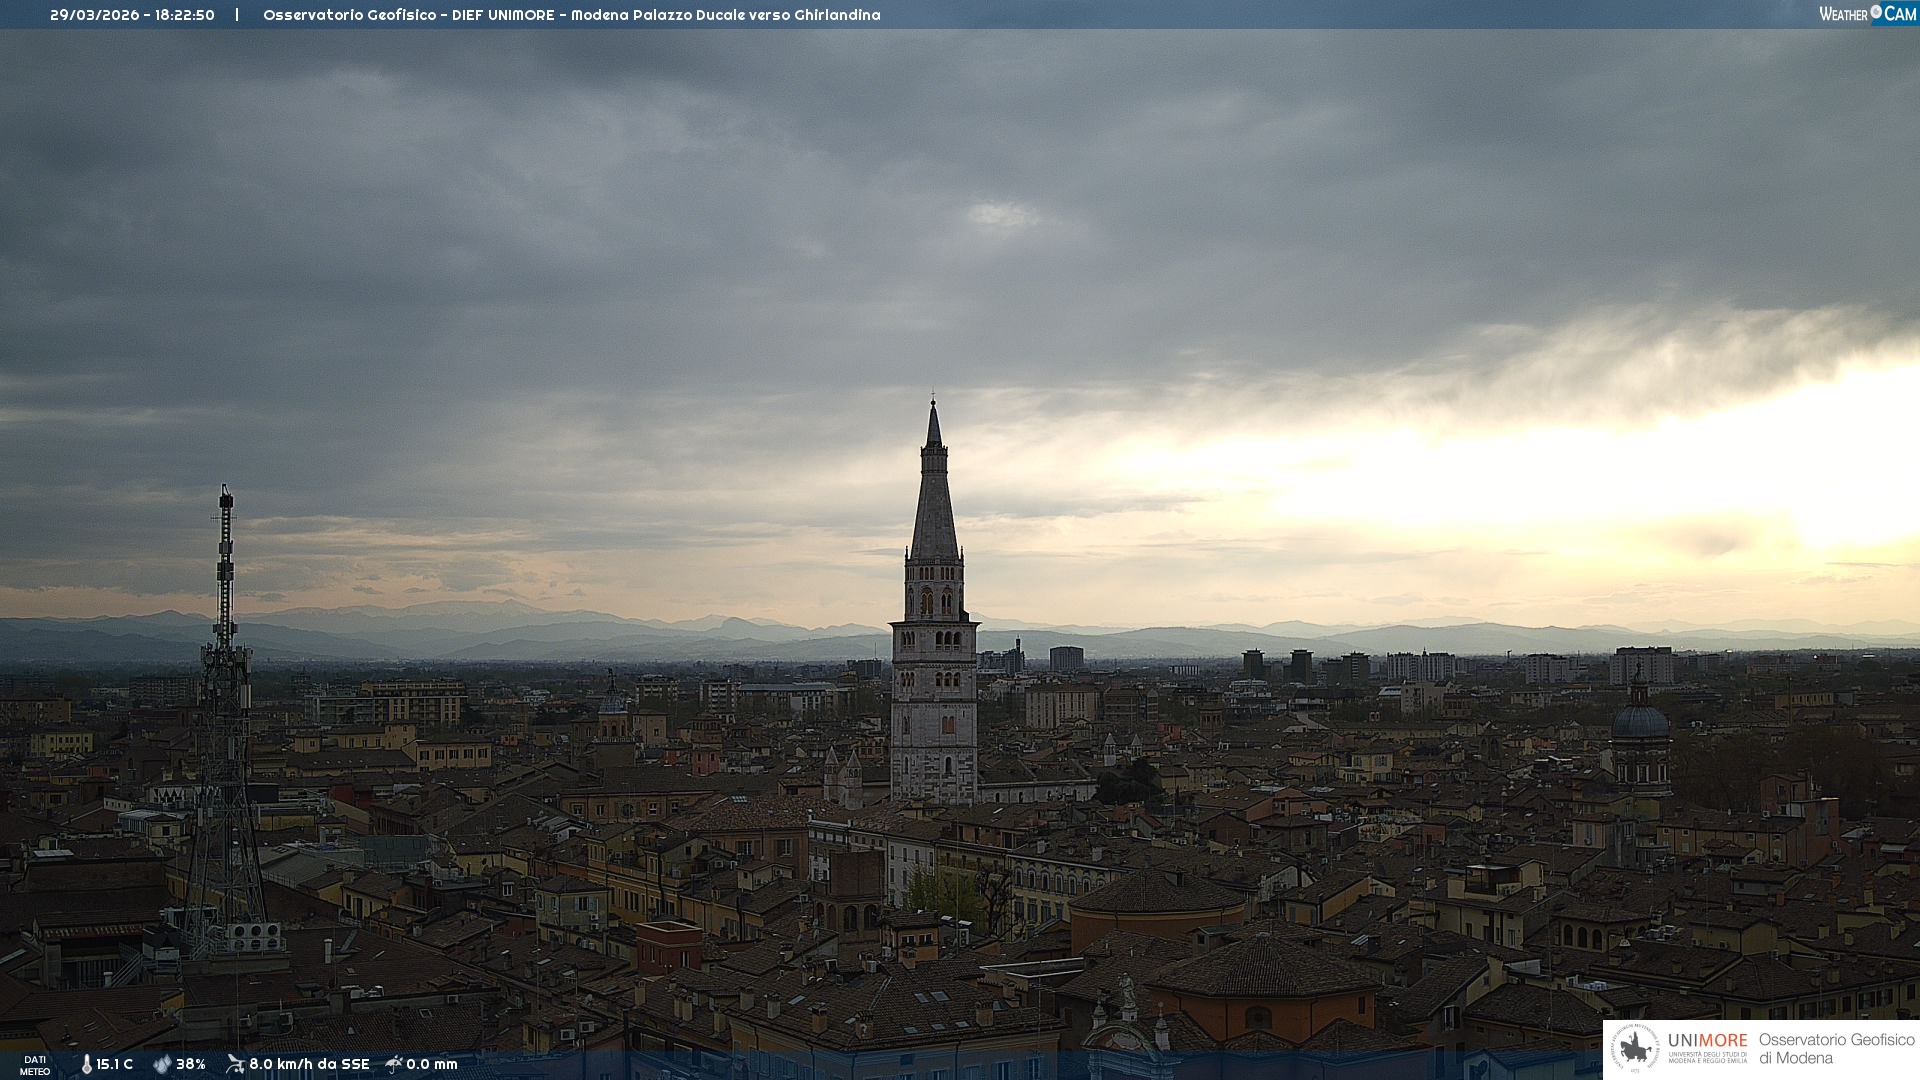
Task: Click the 29/03/2026 date stamp
Action: (x=96, y=15)
